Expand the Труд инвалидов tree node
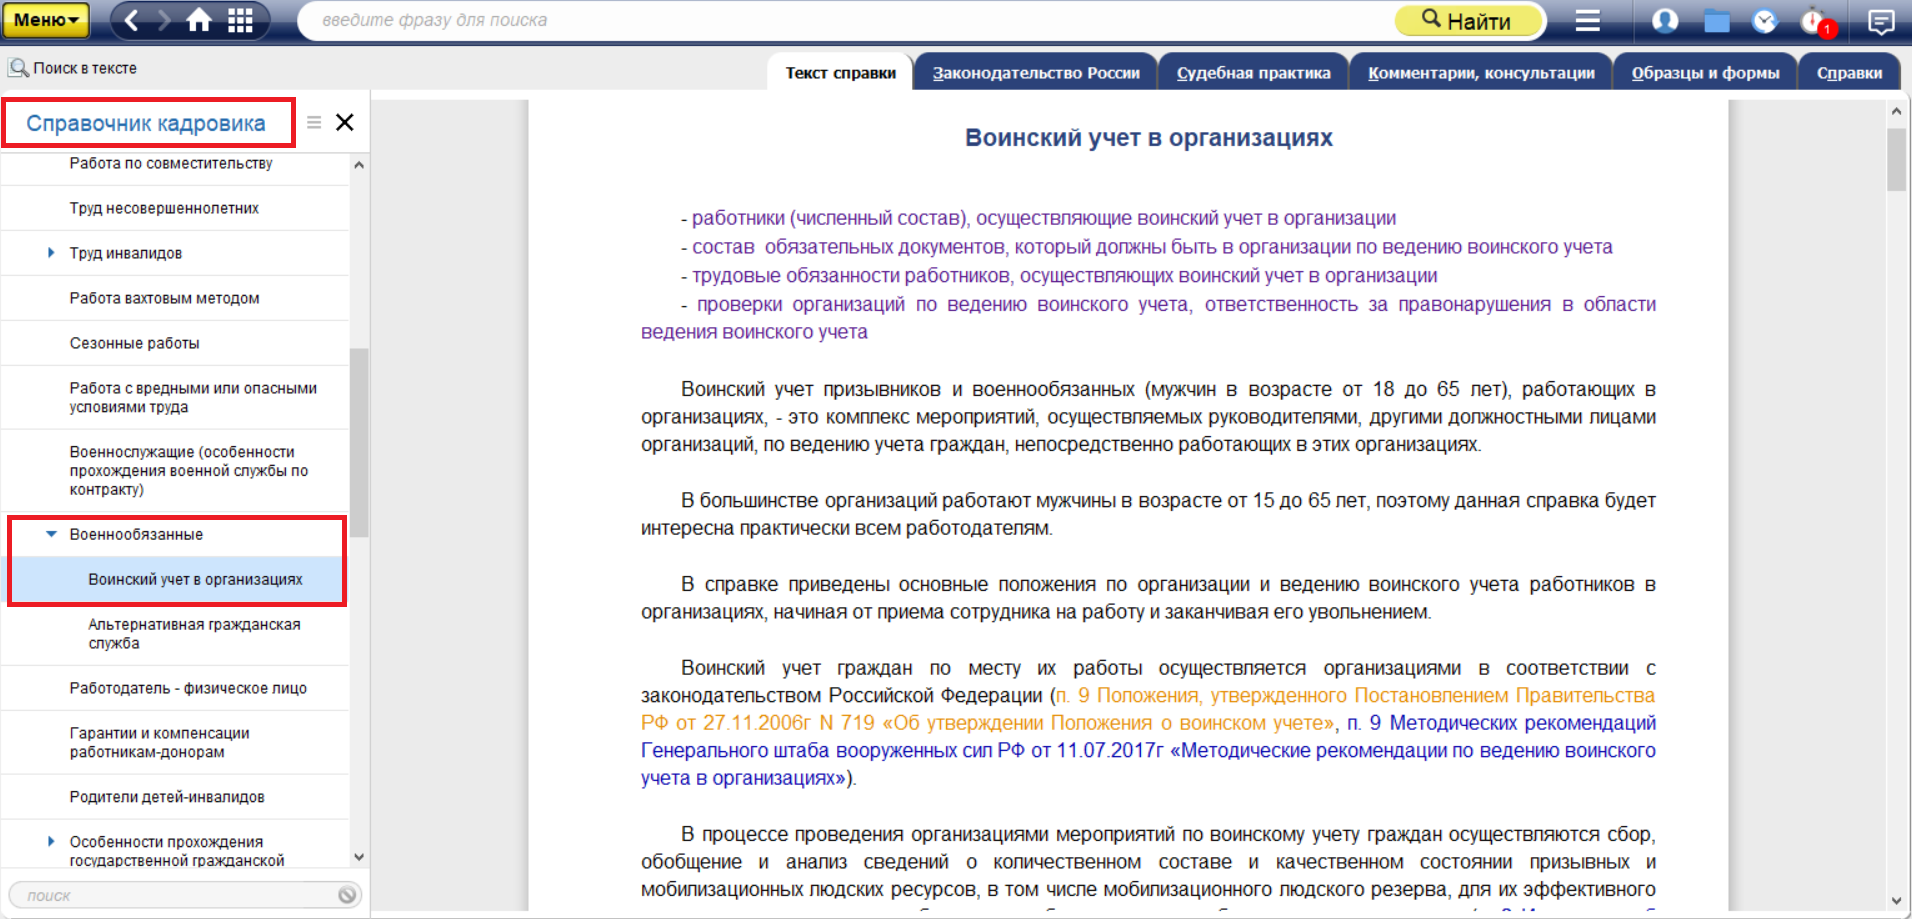 click(51, 253)
